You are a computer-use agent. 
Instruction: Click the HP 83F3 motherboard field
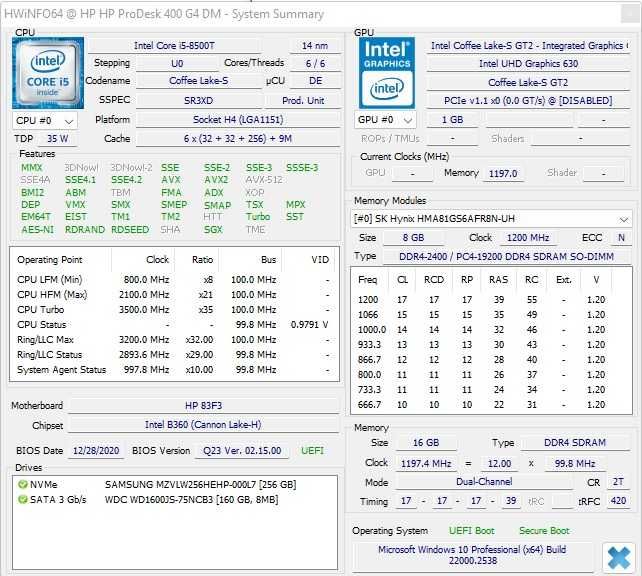point(203,406)
